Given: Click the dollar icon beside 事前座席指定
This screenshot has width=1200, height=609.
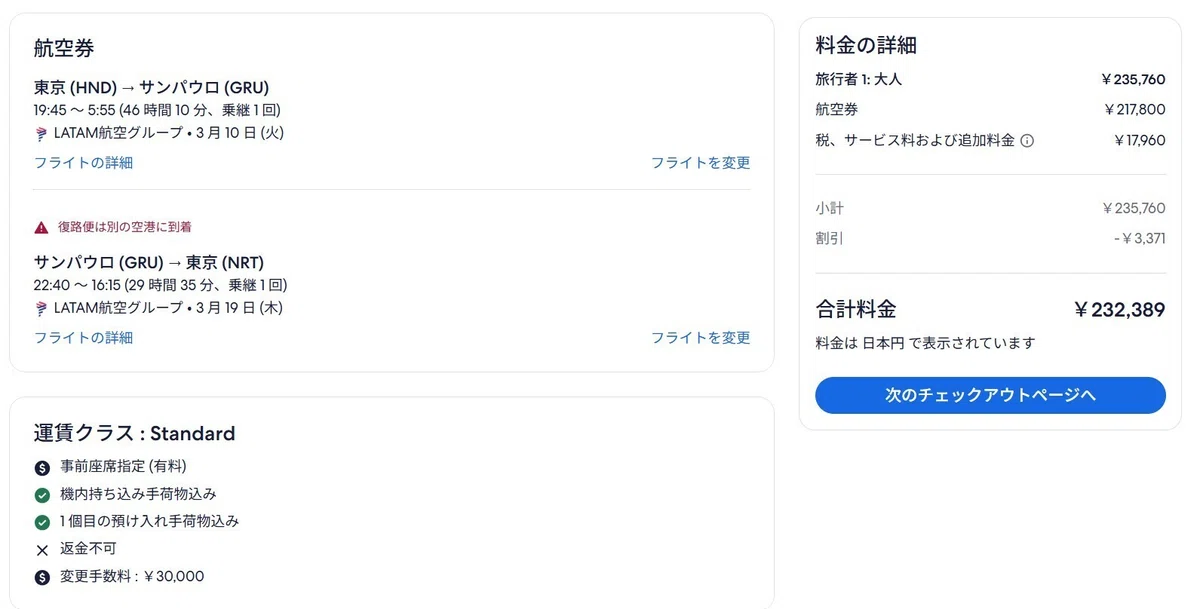Looking at the screenshot, I should click(x=42, y=467).
